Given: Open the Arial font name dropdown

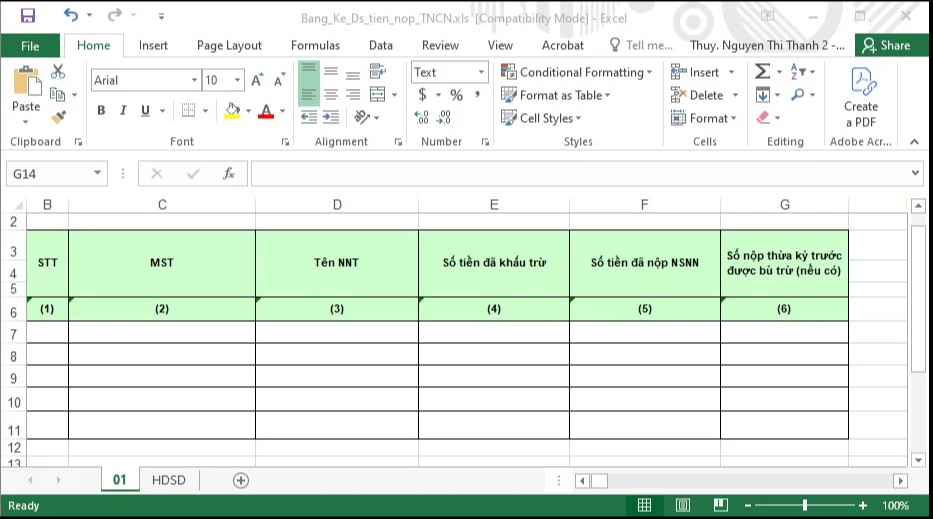Looking at the screenshot, I should [x=195, y=80].
